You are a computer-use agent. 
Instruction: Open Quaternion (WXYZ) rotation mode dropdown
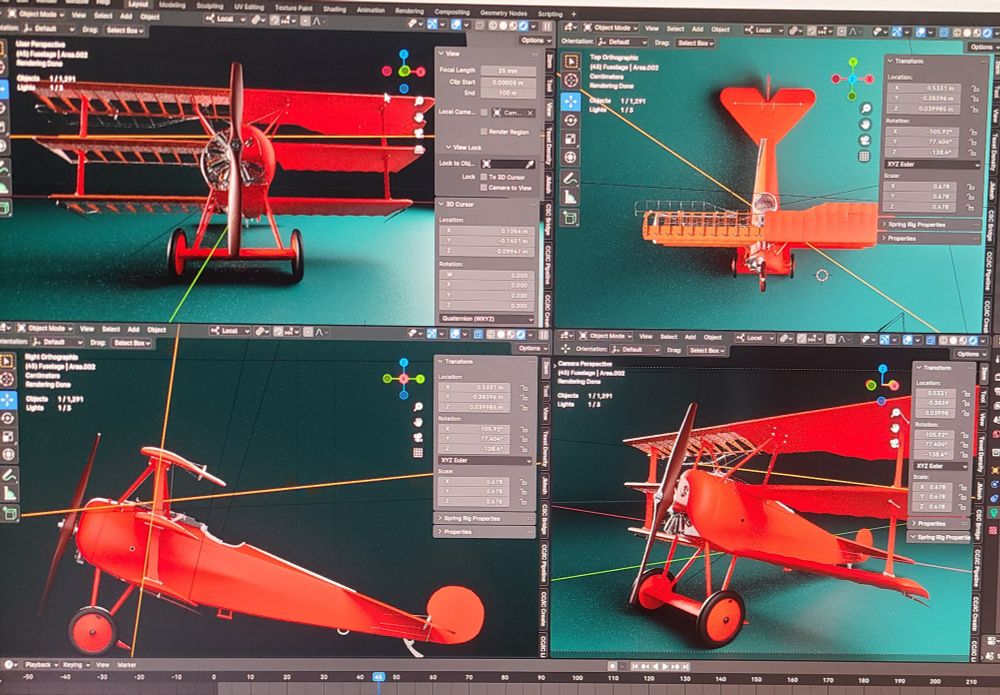pos(487,318)
